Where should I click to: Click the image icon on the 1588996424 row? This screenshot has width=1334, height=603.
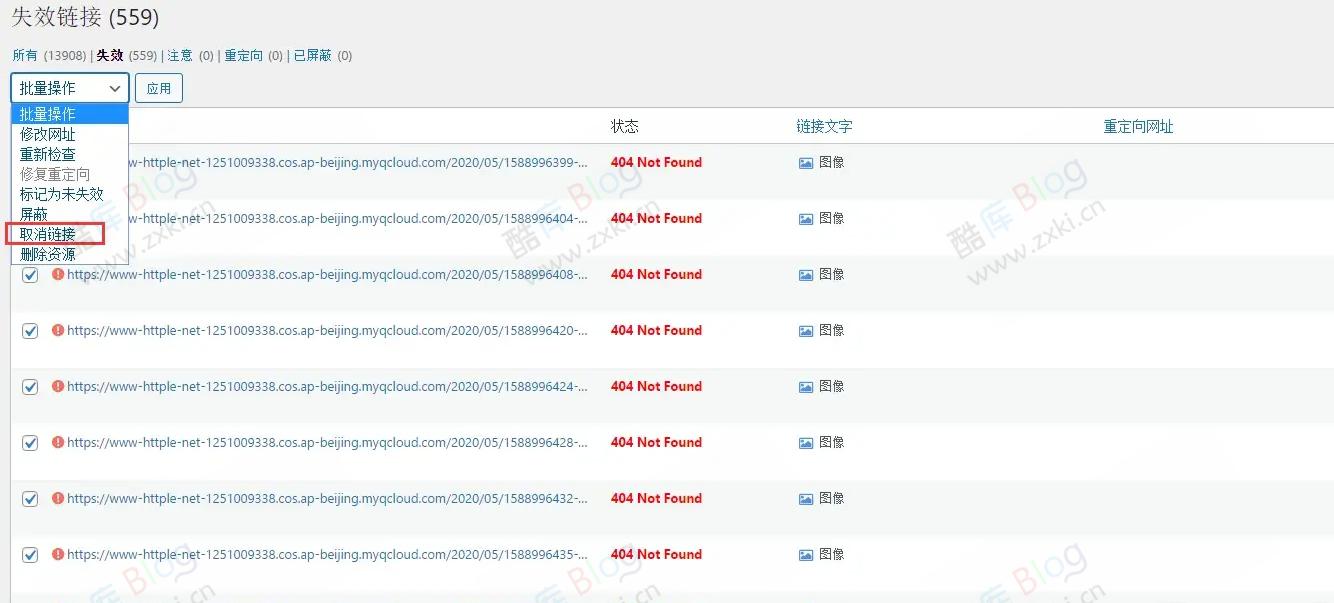[805, 386]
